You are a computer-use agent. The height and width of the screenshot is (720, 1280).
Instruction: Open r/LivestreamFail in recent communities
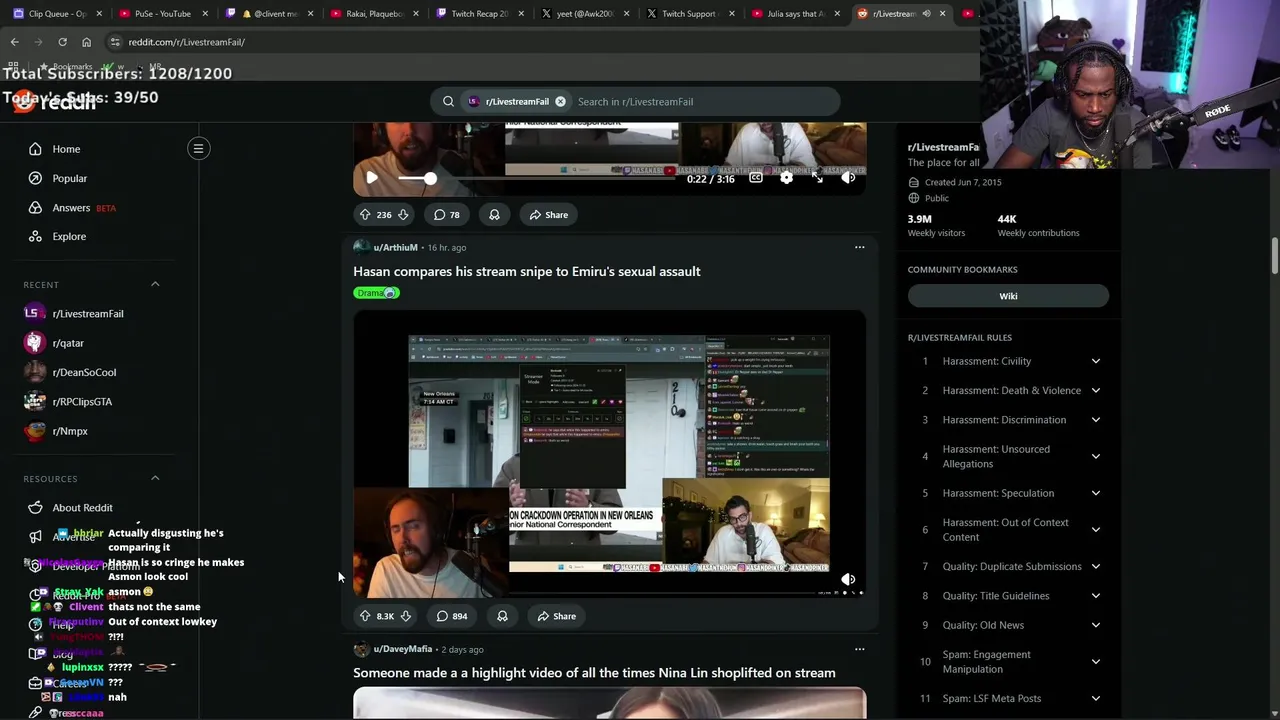pos(88,314)
